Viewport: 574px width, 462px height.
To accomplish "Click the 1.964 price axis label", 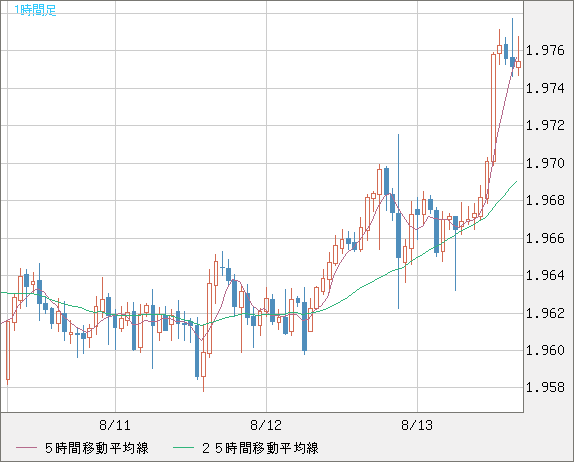I will [545, 275].
